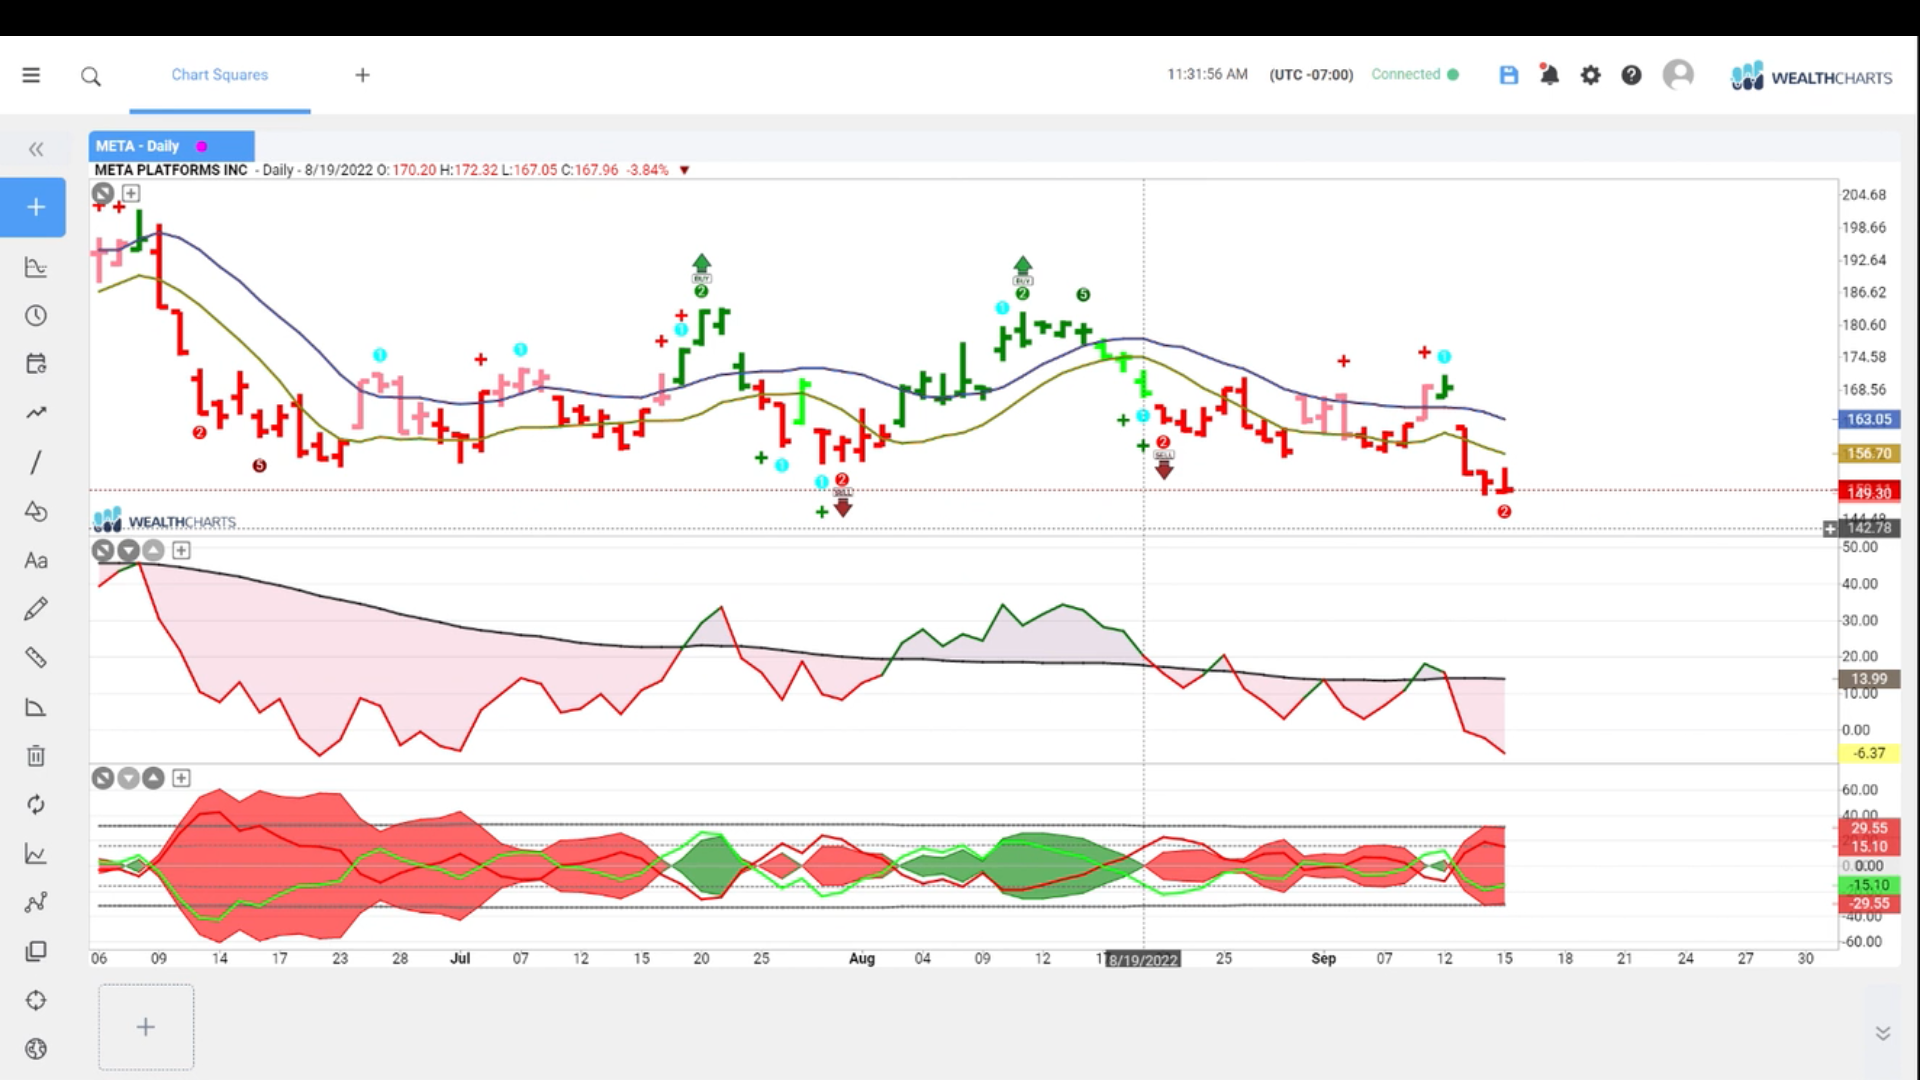Select the Aa text annotation tool
The width and height of the screenshot is (1920, 1080).
pyautogui.click(x=36, y=560)
